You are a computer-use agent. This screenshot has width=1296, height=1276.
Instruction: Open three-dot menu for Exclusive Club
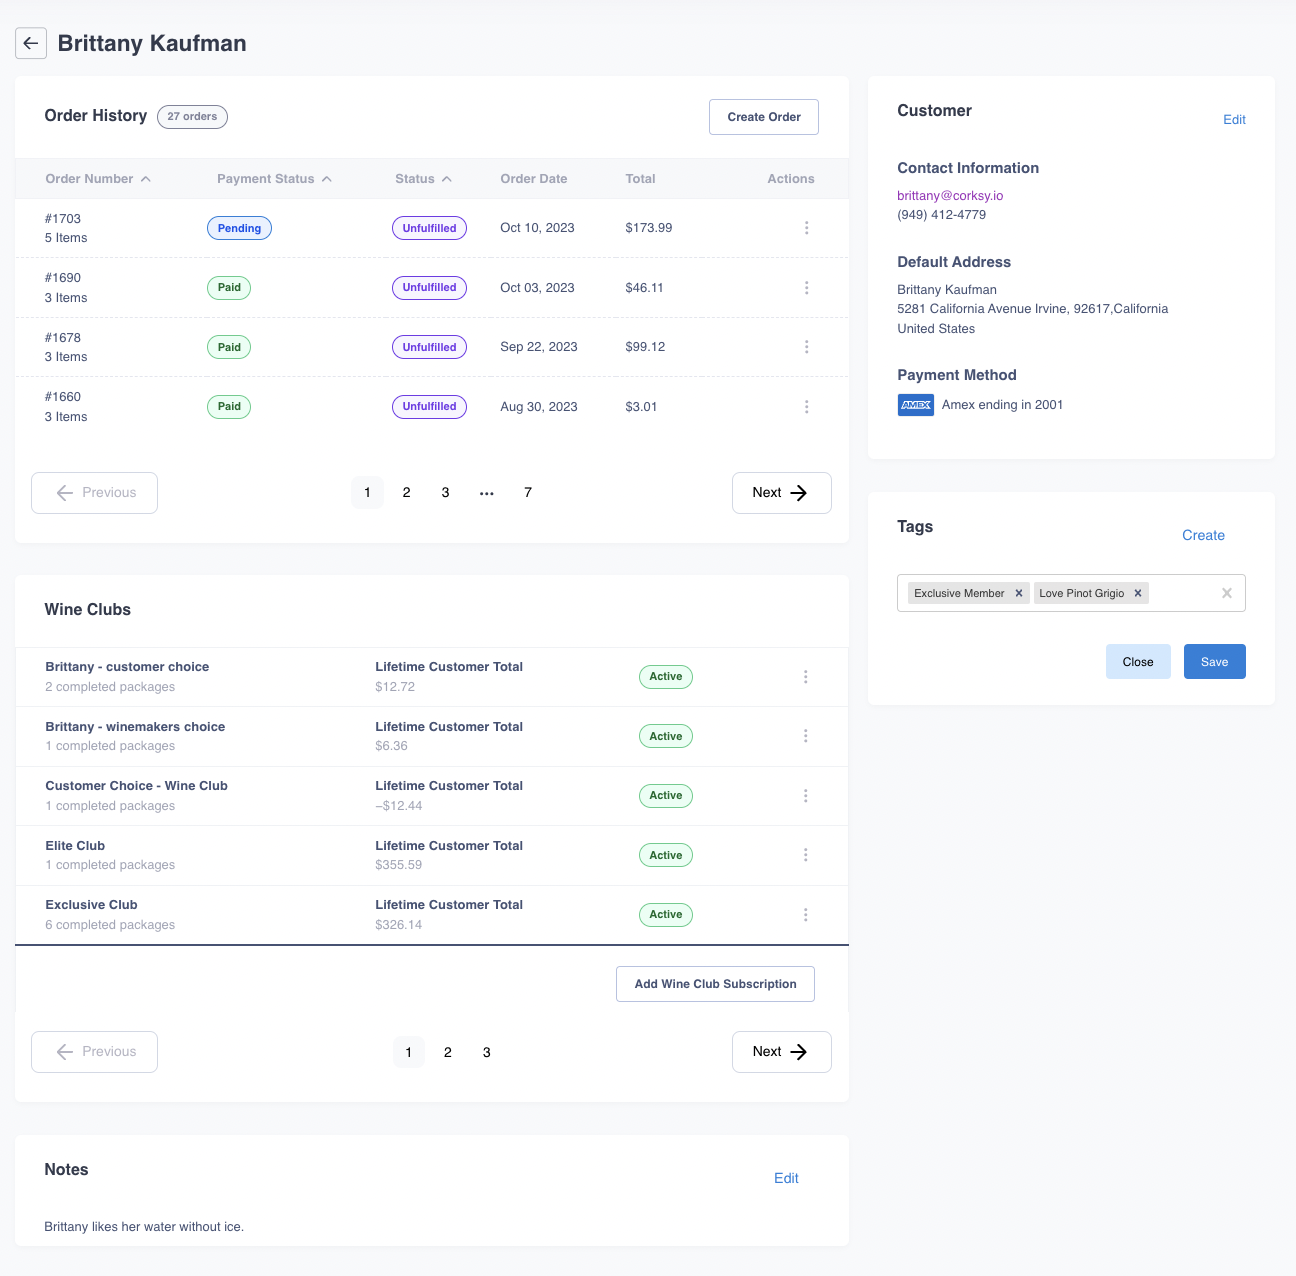click(x=805, y=915)
